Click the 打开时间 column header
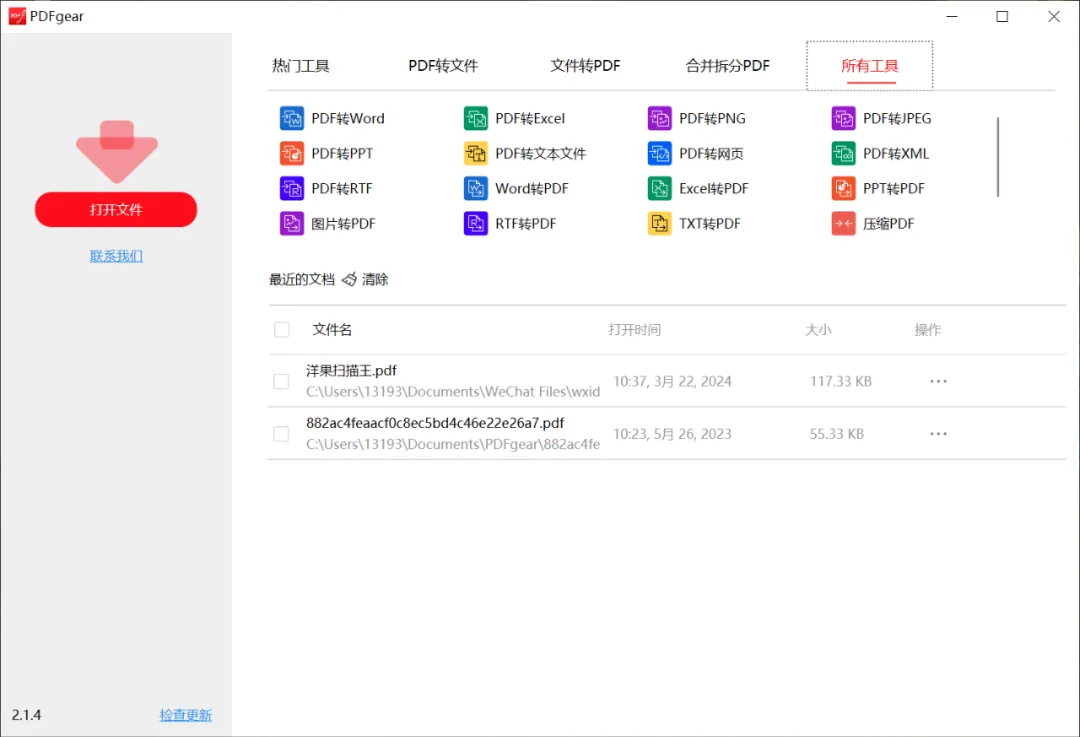Viewport: 1080px width, 737px height. pyautogui.click(x=634, y=329)
